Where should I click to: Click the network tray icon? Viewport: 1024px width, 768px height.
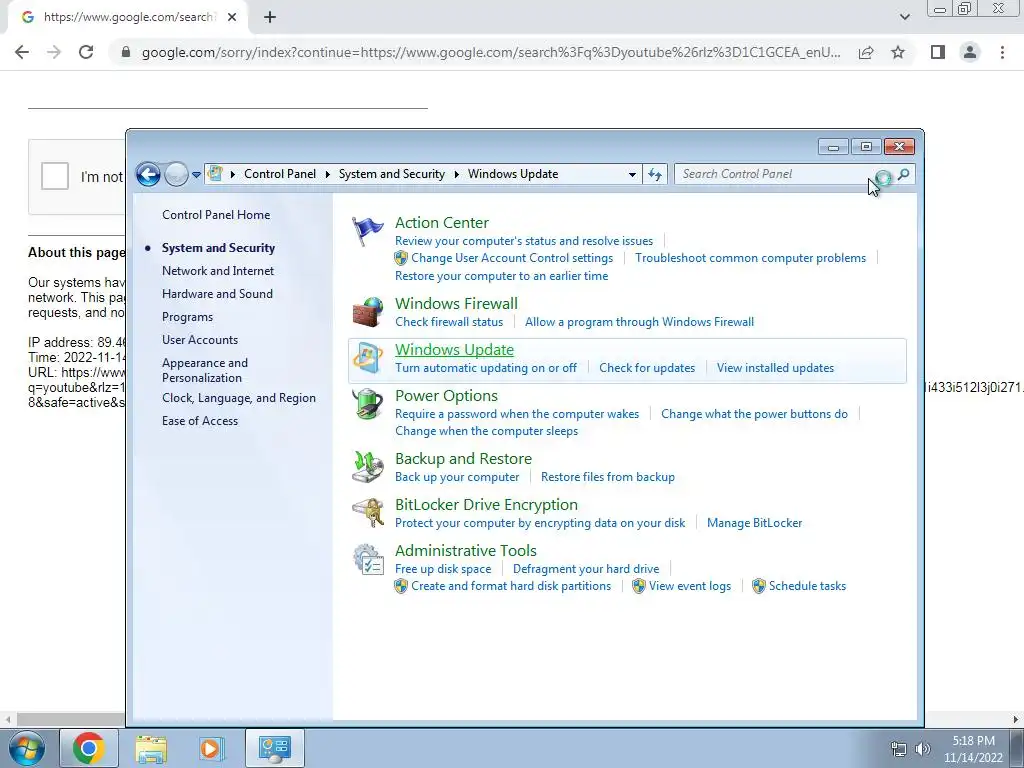point(899,748)
